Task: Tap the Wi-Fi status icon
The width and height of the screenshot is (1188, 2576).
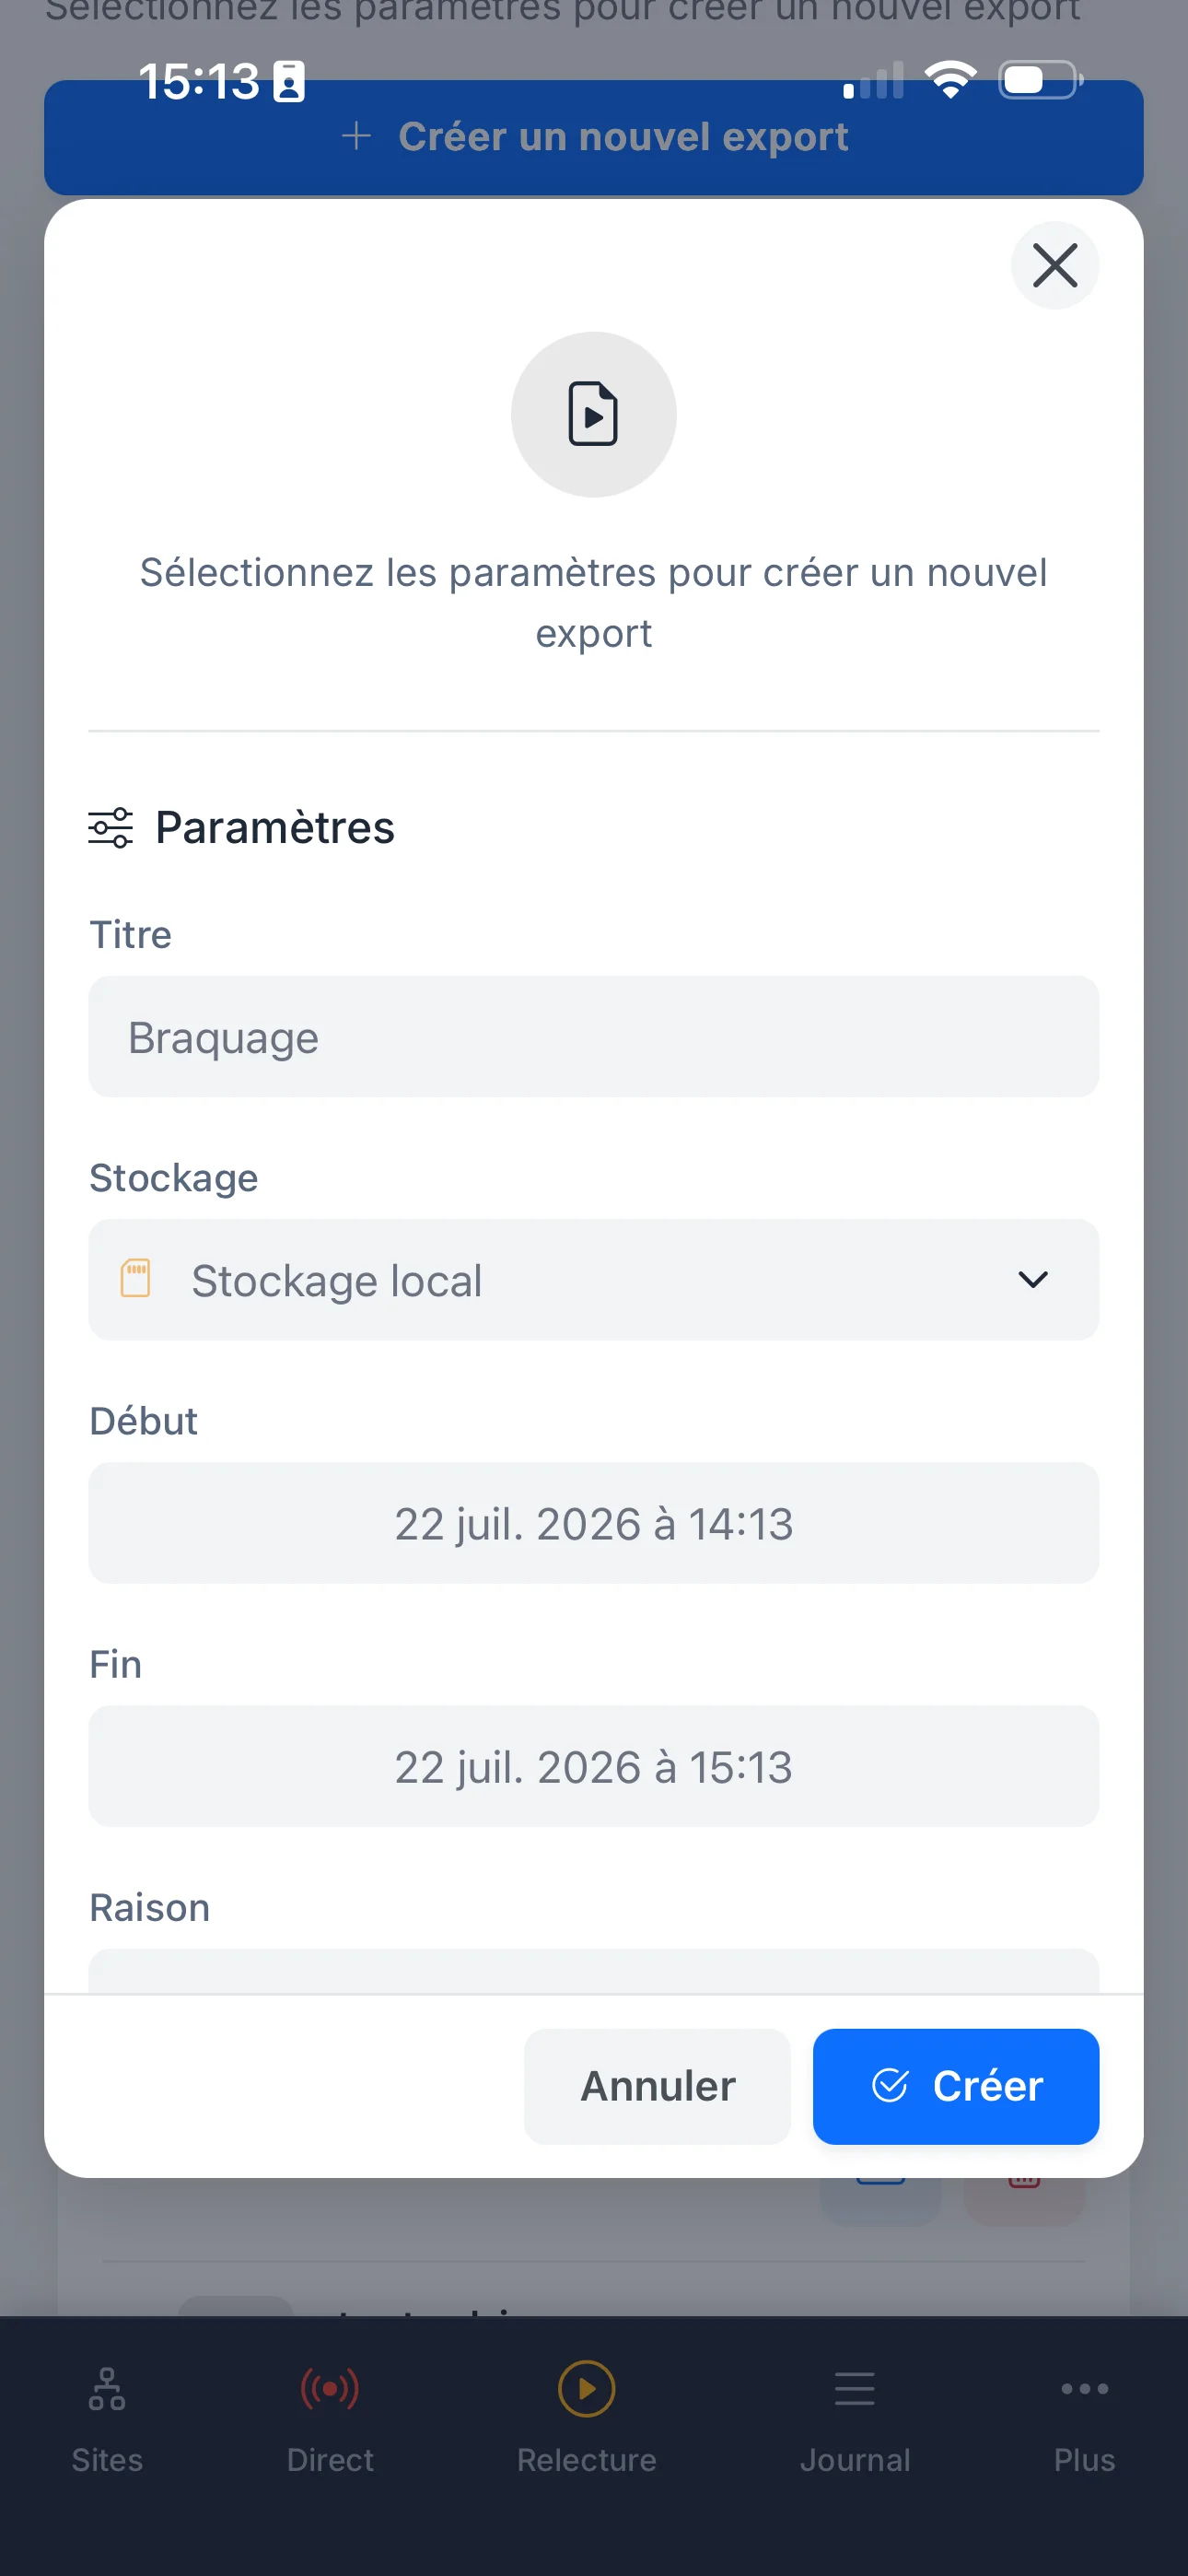Action: pyautogui.click(x=950, y=80)
